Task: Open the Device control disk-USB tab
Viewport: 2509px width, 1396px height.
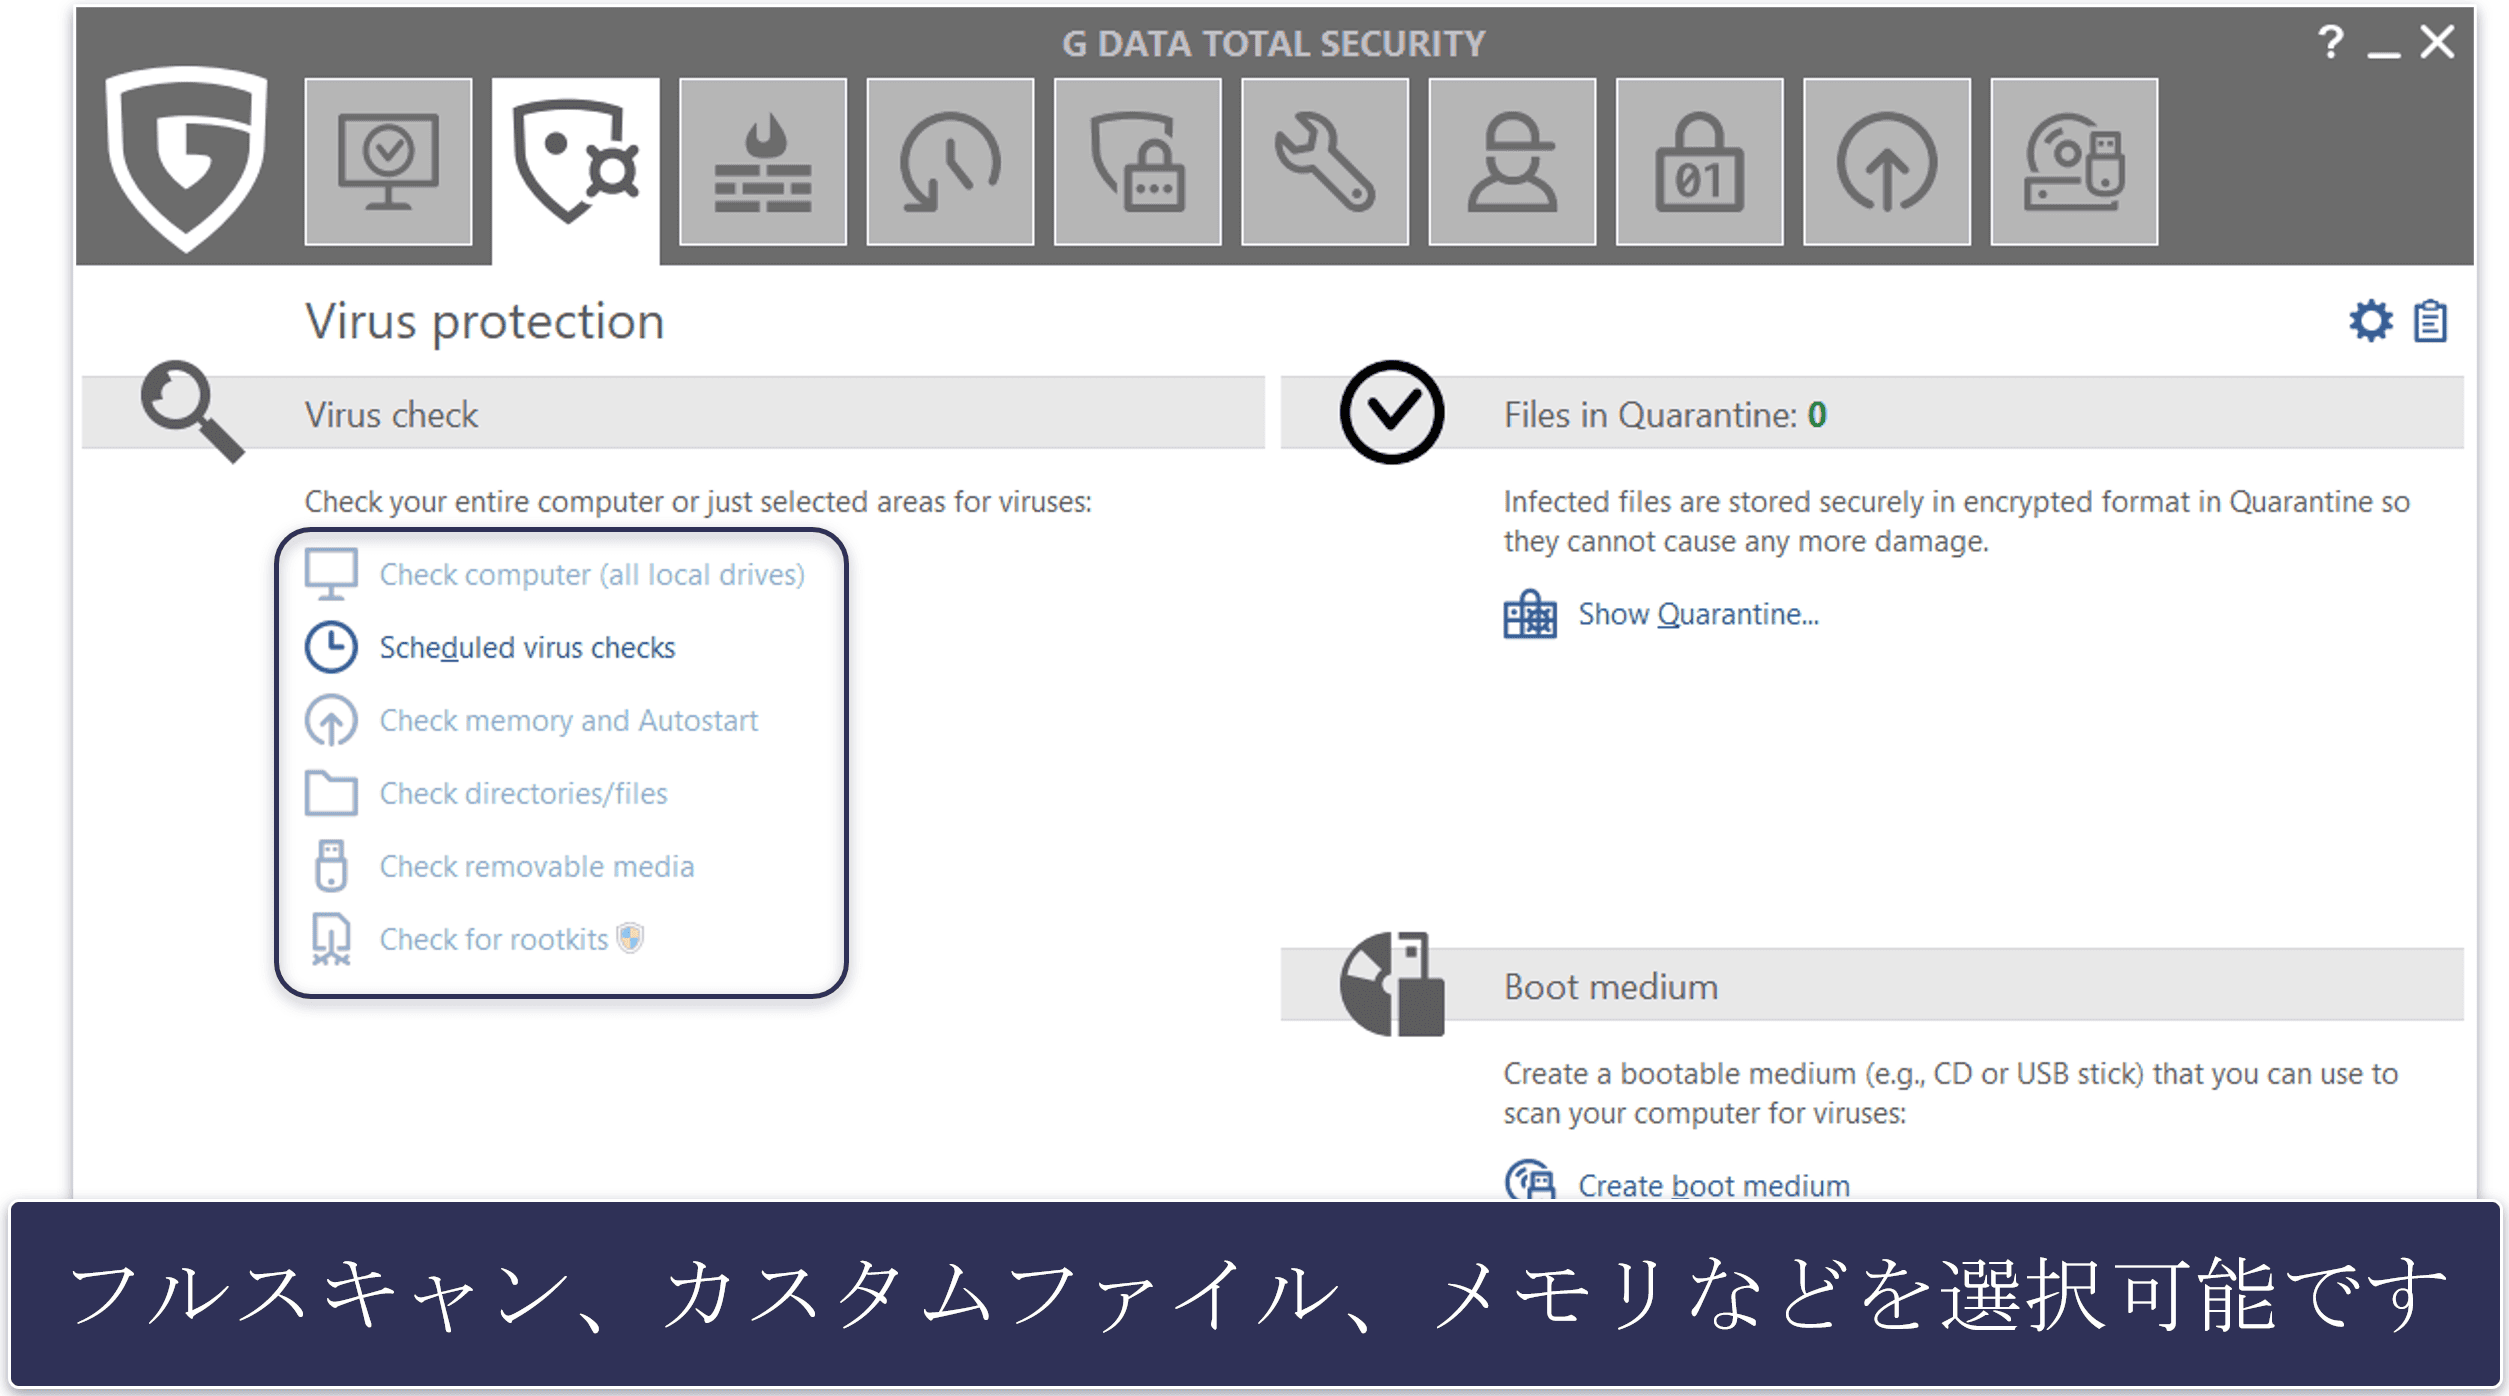Action: tap(2074, 162)
